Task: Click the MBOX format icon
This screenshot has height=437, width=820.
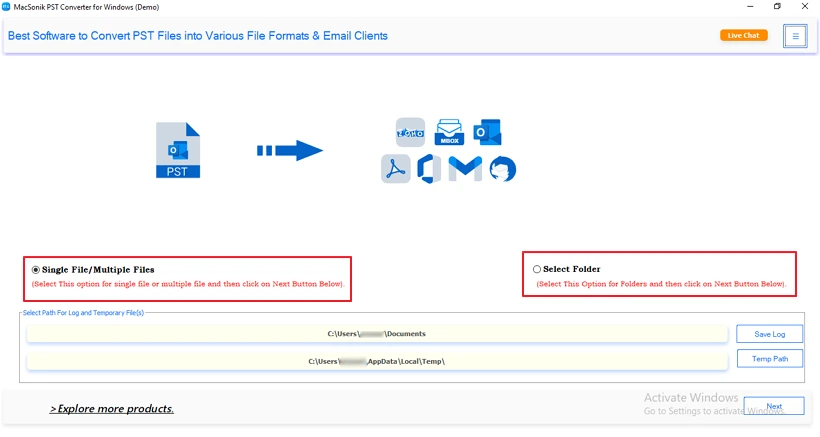Action: 449,132
